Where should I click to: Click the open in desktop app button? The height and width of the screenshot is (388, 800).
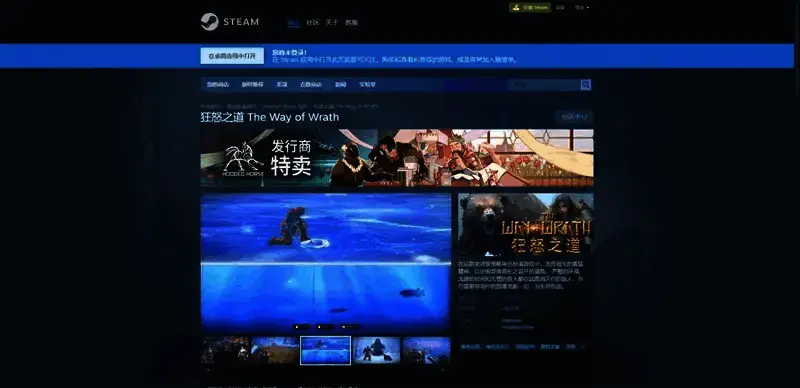click(232, 56)
